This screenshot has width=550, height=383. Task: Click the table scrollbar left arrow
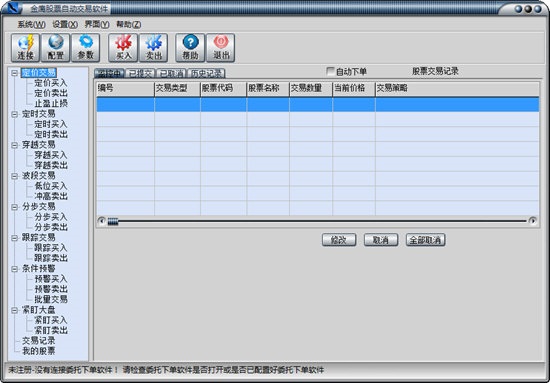click(101, 221)
